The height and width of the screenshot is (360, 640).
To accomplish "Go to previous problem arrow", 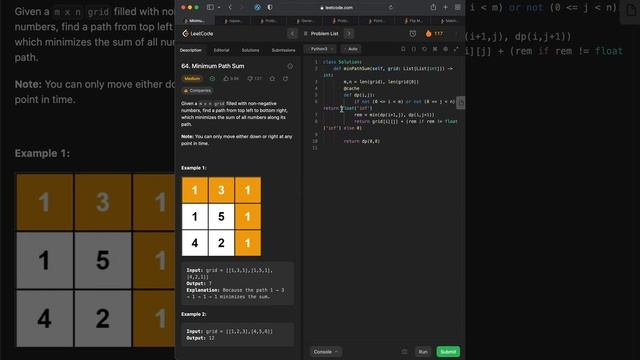I will point(292,33).
